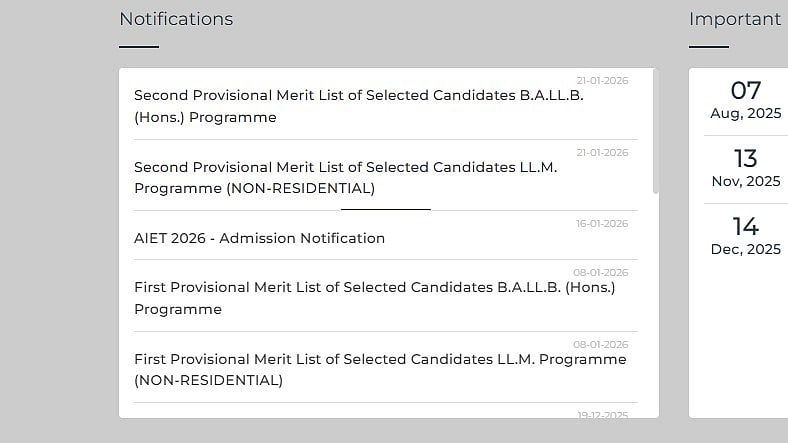Screen dimensions: 788x443
Task: Click the partially visible 19-12-2025 date stamp
Action: pos(602,414)
